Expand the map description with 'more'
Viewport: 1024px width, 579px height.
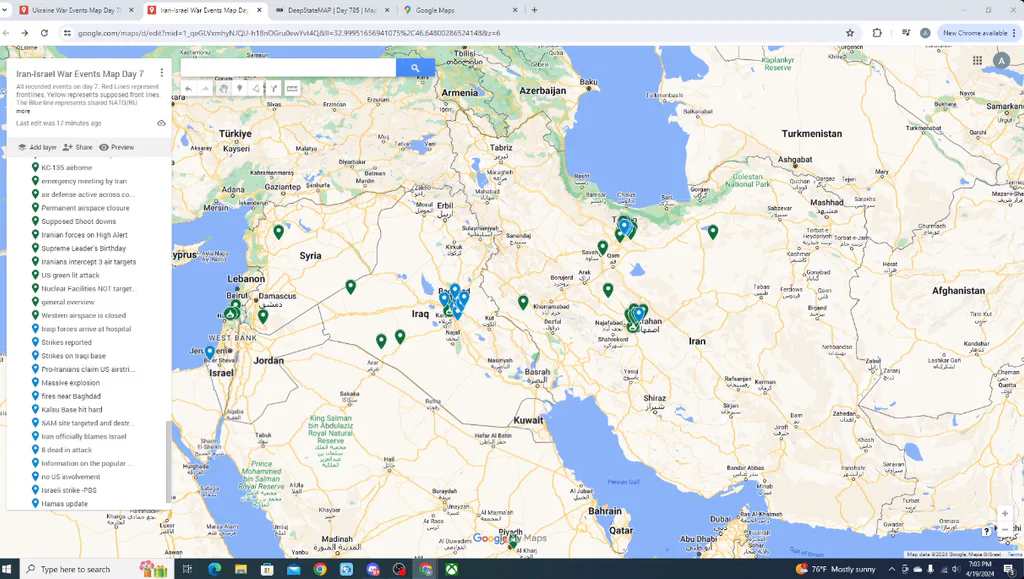coord(23,111)
